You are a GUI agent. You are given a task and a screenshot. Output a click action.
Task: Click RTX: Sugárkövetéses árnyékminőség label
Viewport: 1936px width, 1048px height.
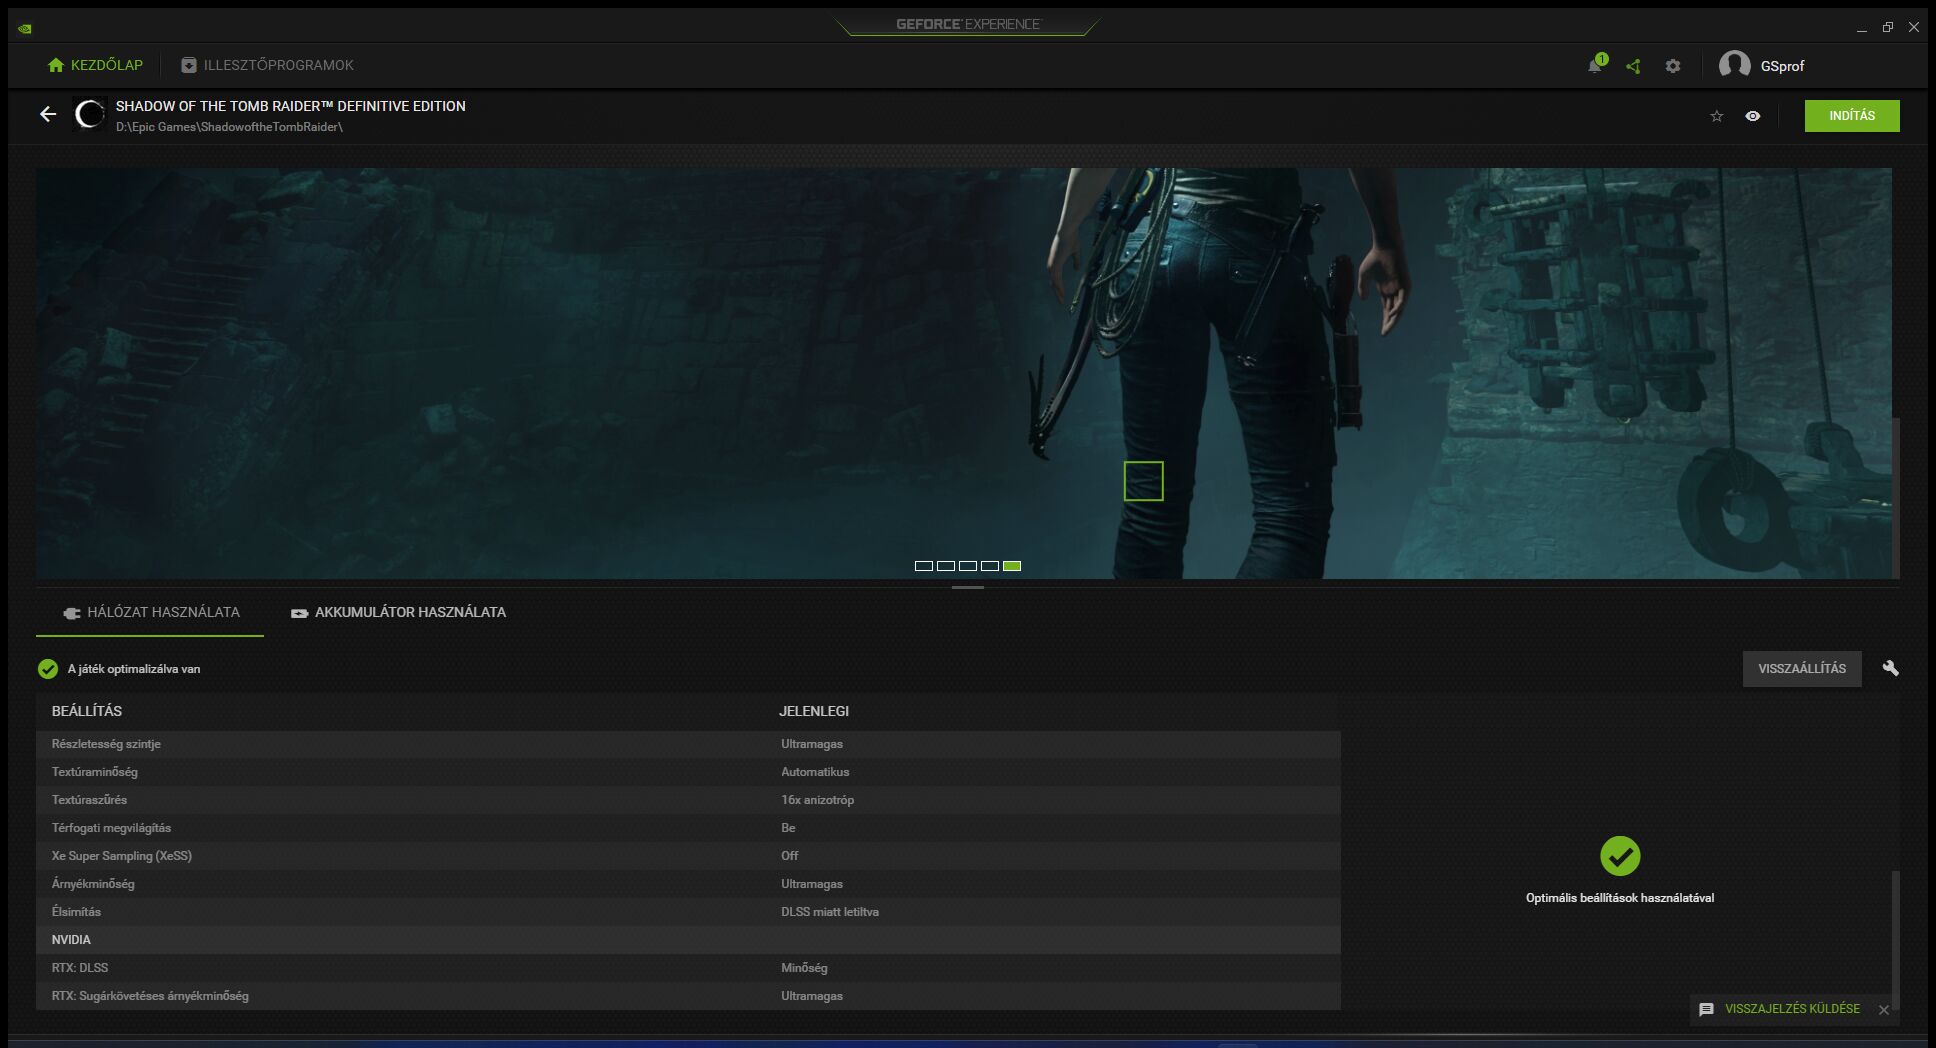[x=150, y=996]
